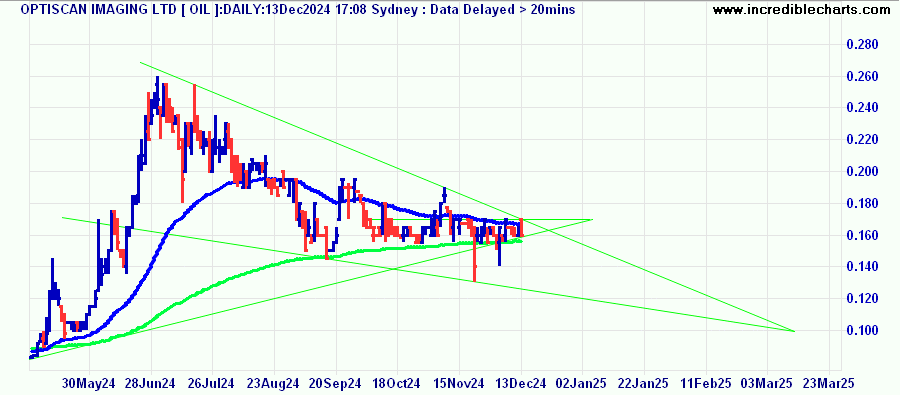Select the upper descending green trendline start

point(140,62)
